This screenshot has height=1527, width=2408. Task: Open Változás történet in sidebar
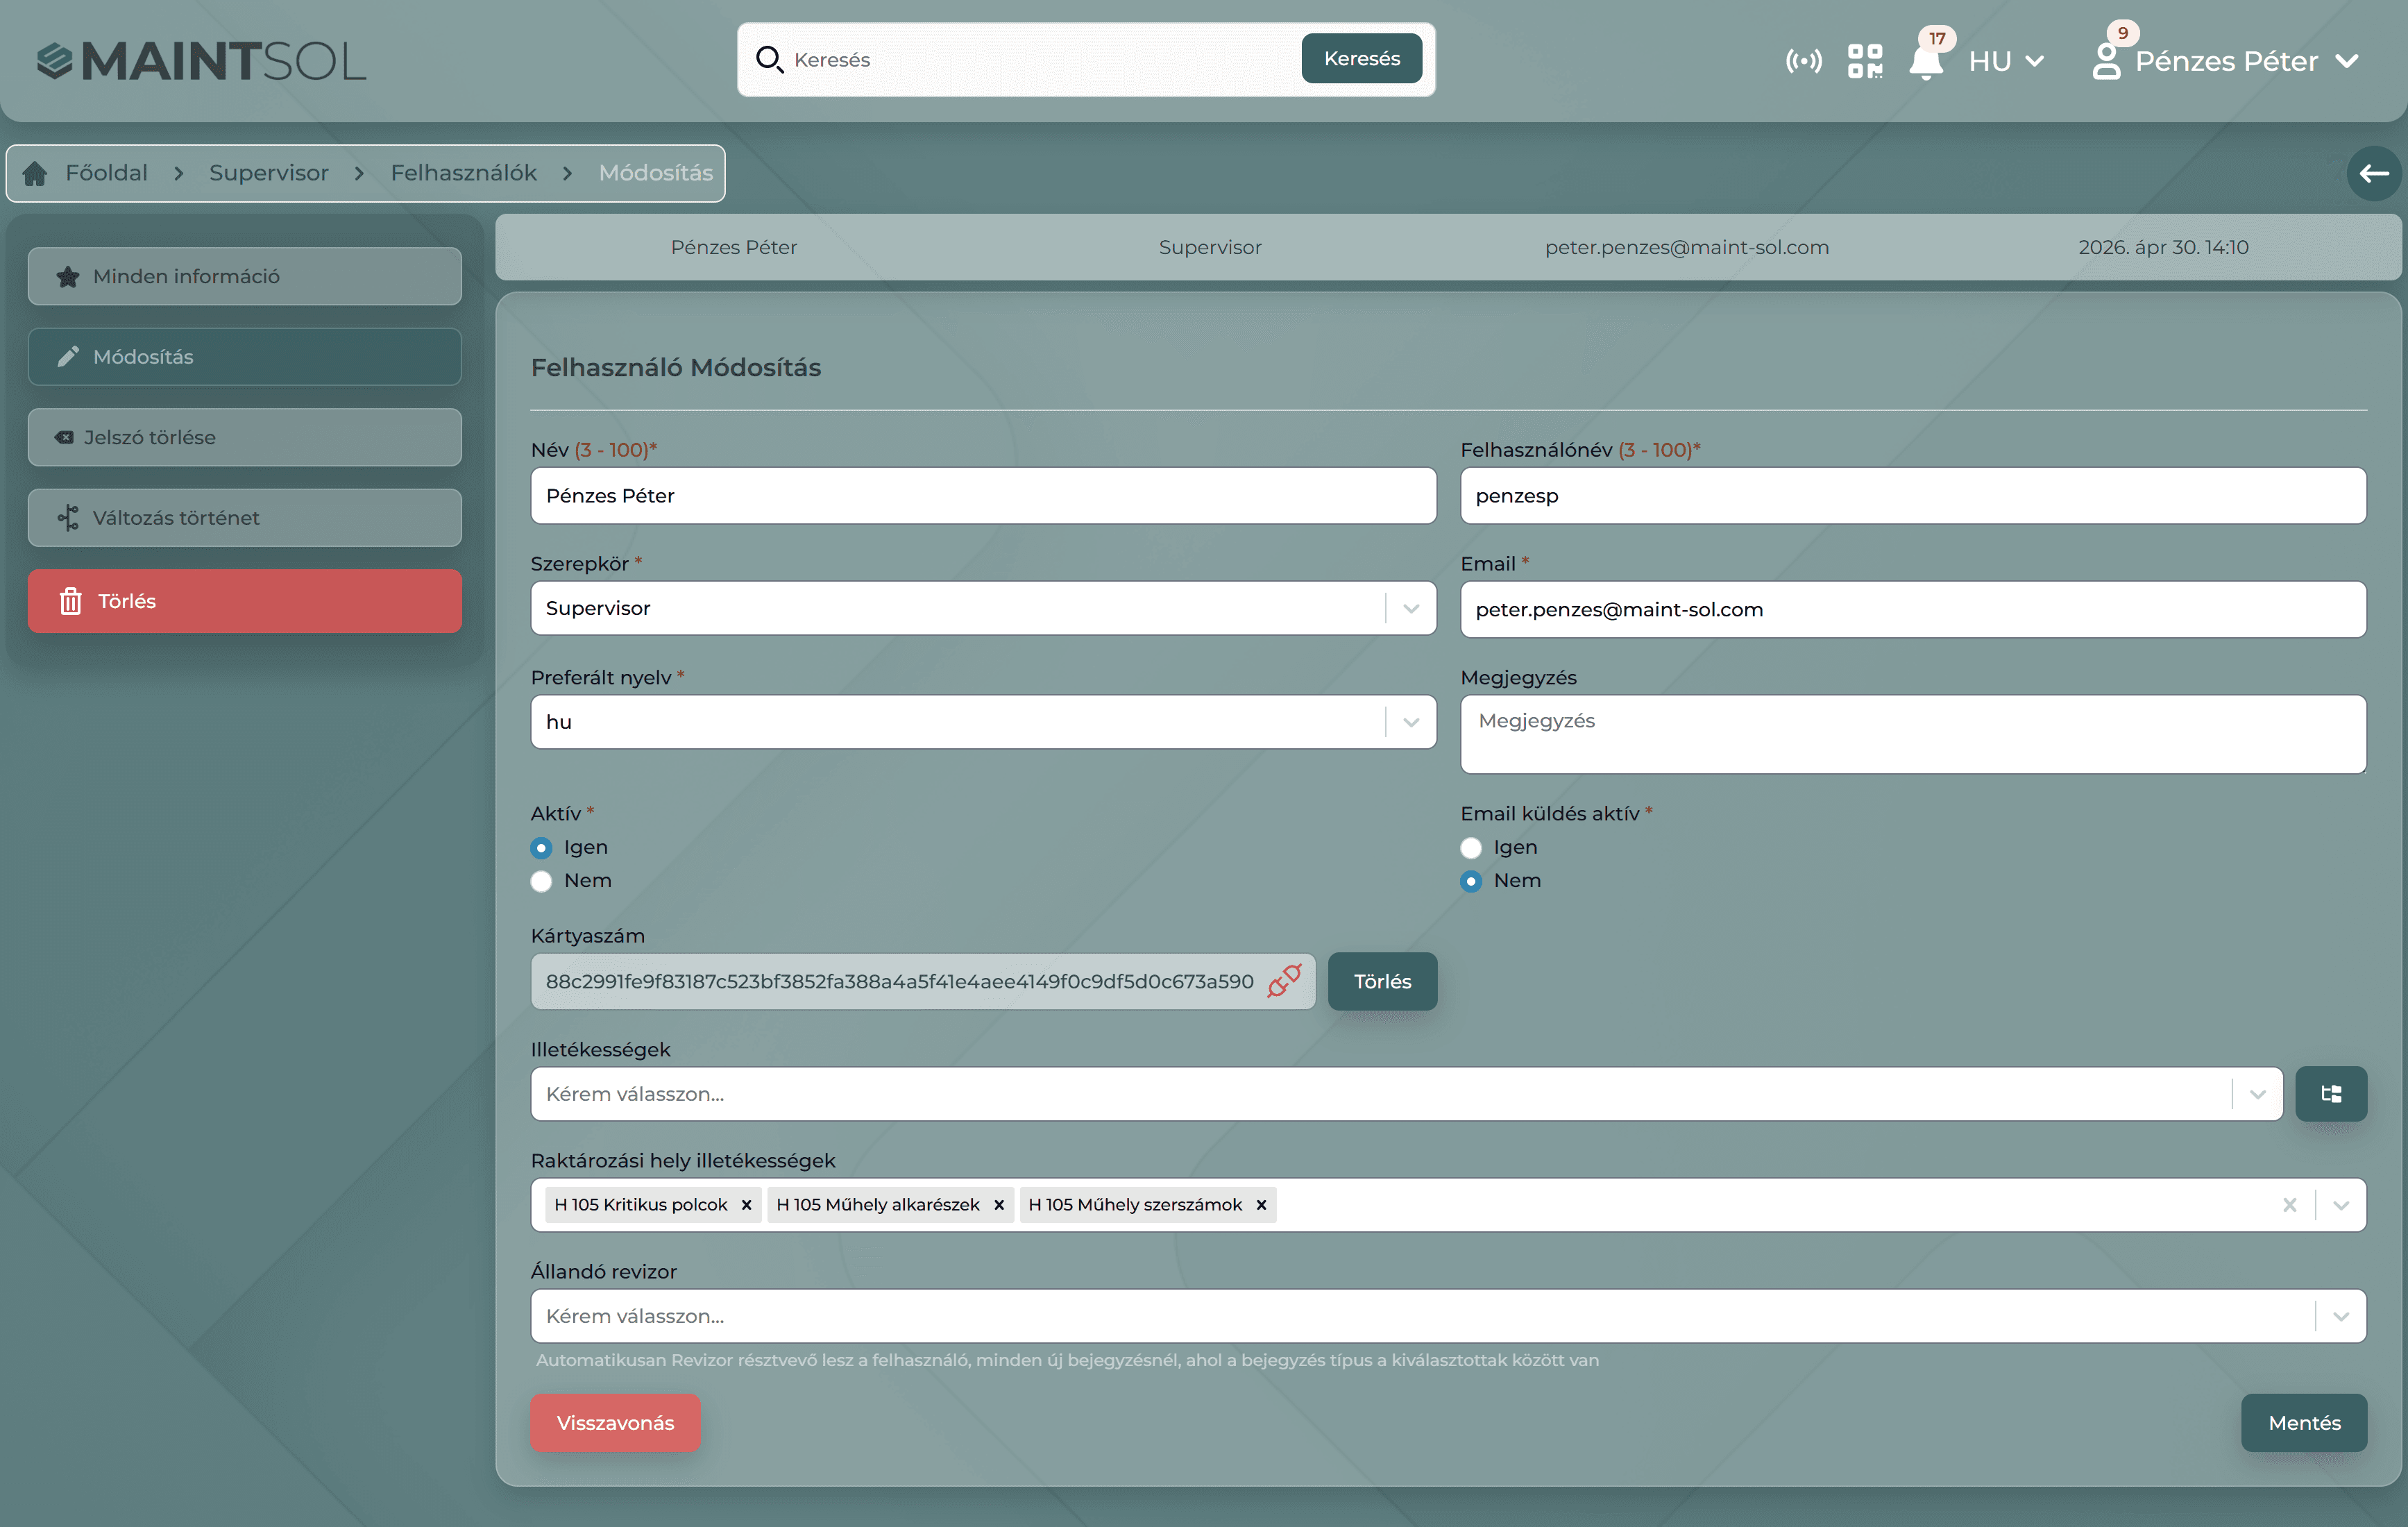point(245,518)
